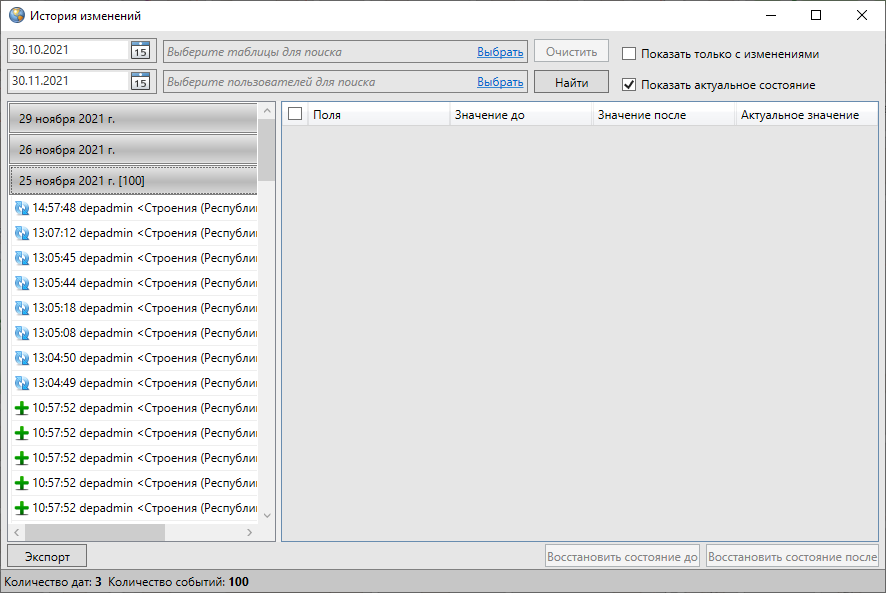
Task: Open calendar picker for start date 30.10.2021
Action: 140,51
